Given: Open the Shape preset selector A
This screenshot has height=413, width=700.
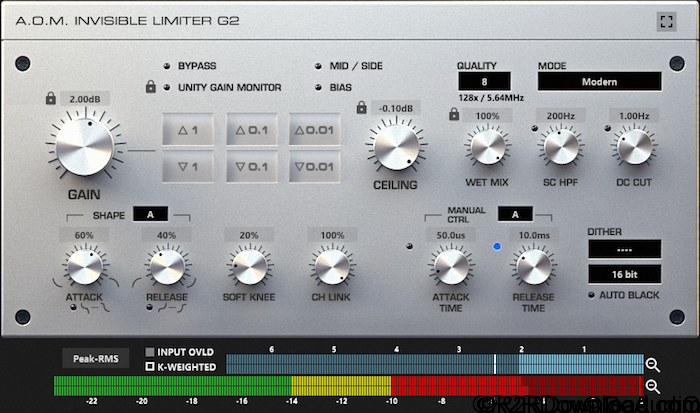Looking at the screenshot, I should click(150, 214).
